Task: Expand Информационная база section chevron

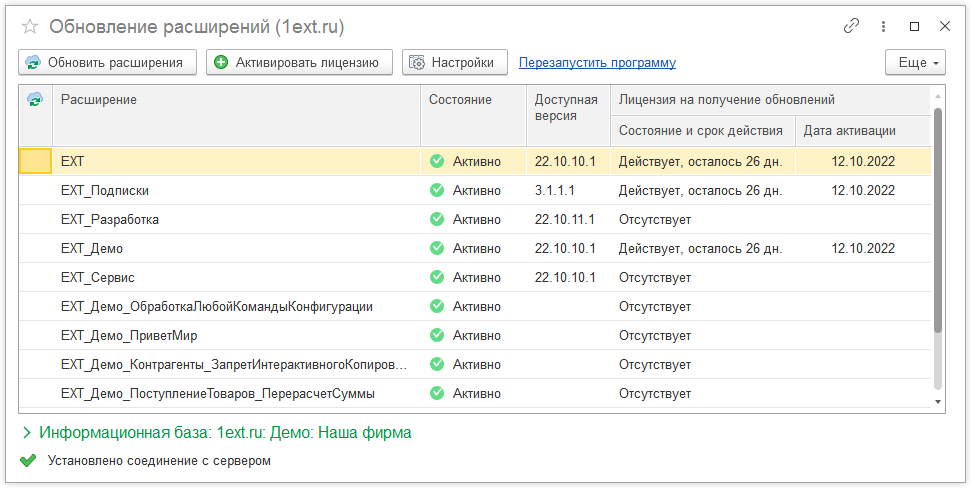Action: 27,433
